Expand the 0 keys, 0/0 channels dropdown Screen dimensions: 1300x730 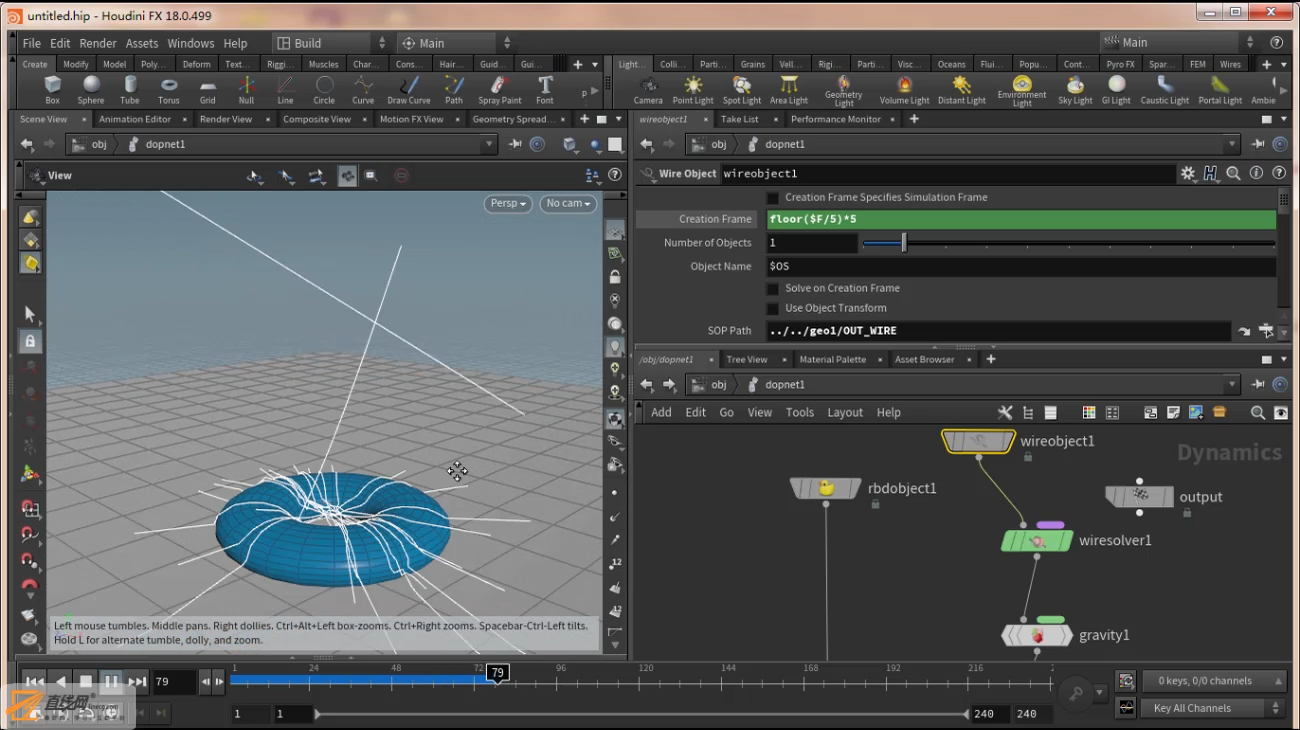pos(1214,681)
